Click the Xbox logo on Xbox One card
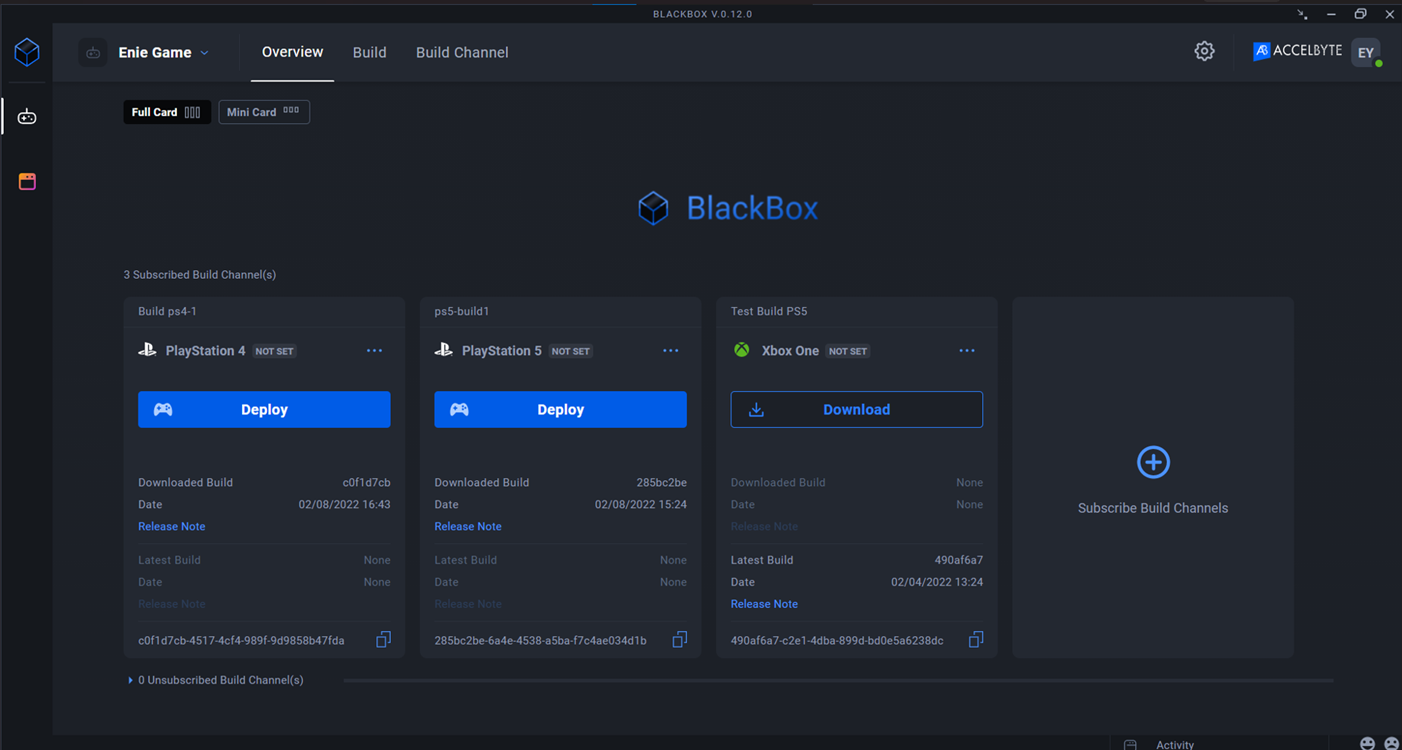1402x750 pixels. (x=741, y=350)
